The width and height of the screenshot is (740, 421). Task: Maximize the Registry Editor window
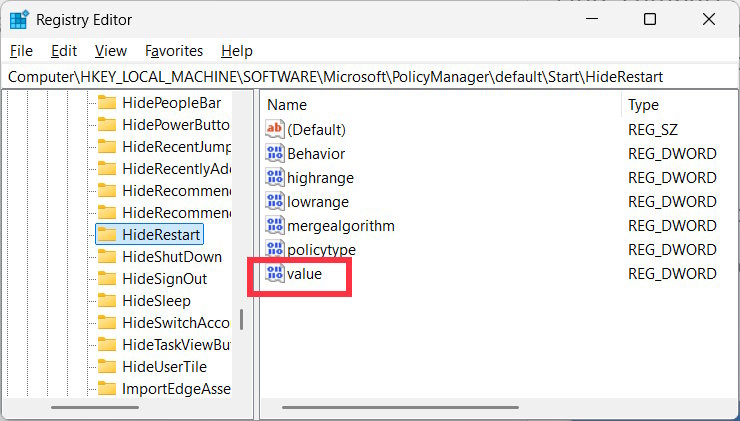coord(650,19)
